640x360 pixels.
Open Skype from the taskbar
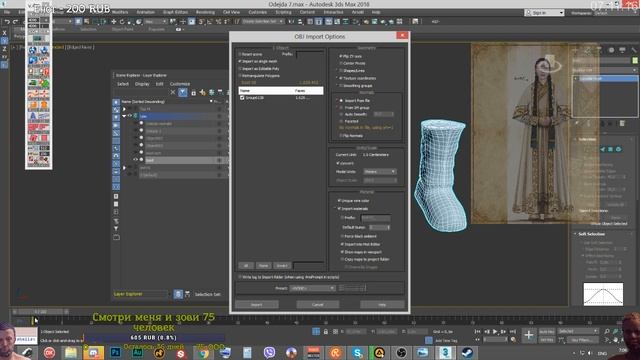click(x=357, y=352)
